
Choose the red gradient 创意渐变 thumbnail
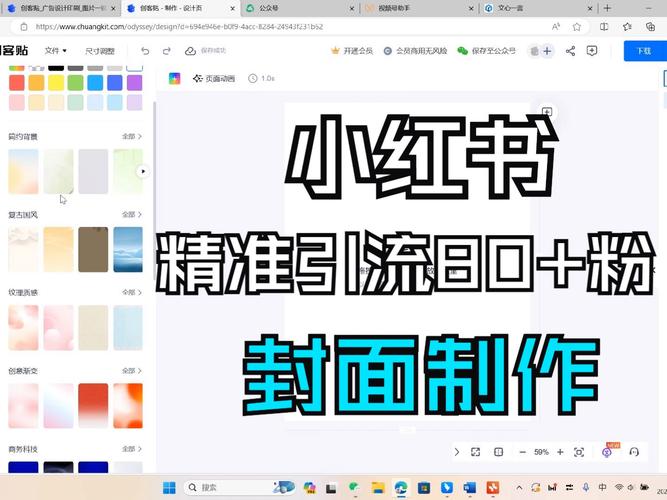click(x=93, y=406)
